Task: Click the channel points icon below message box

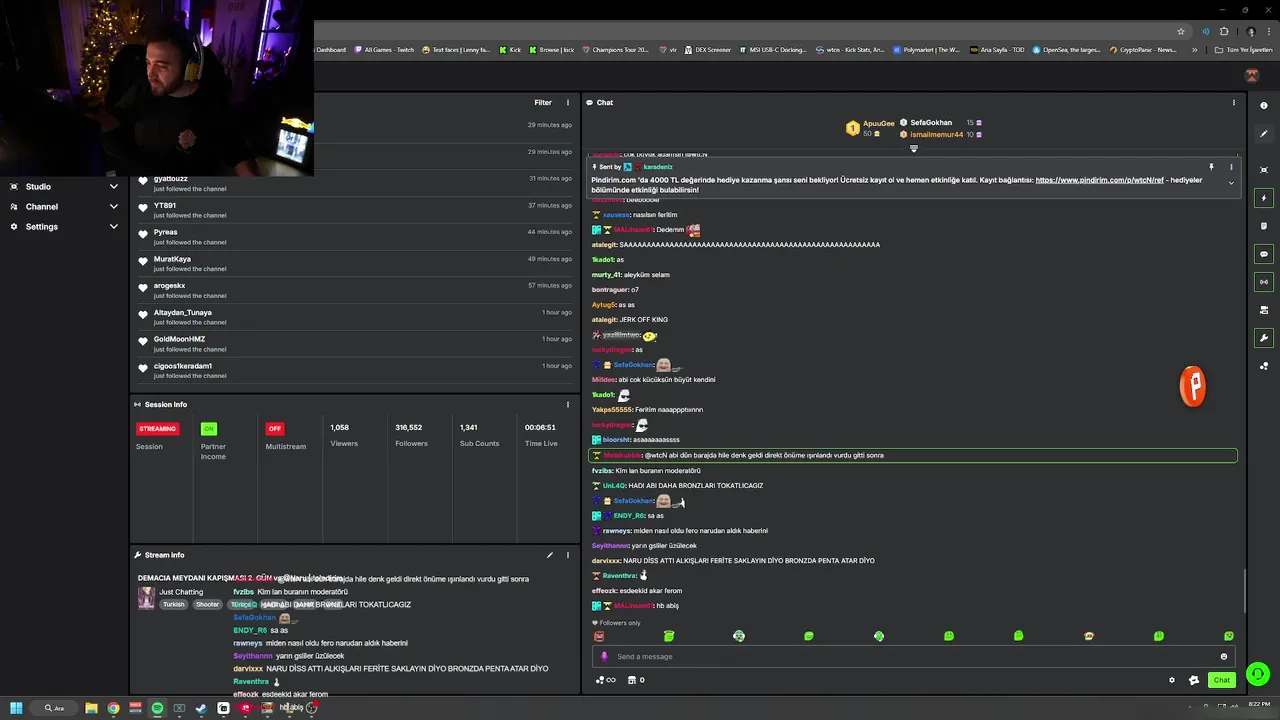Action: [605, 680]
